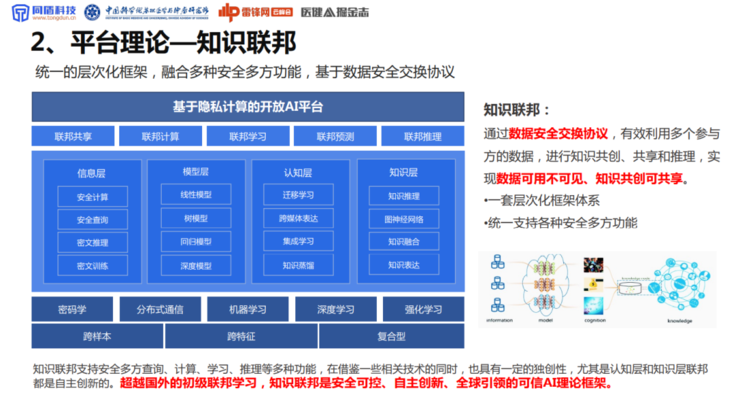Click the 跨特征 bottom bar

(241, 336)
